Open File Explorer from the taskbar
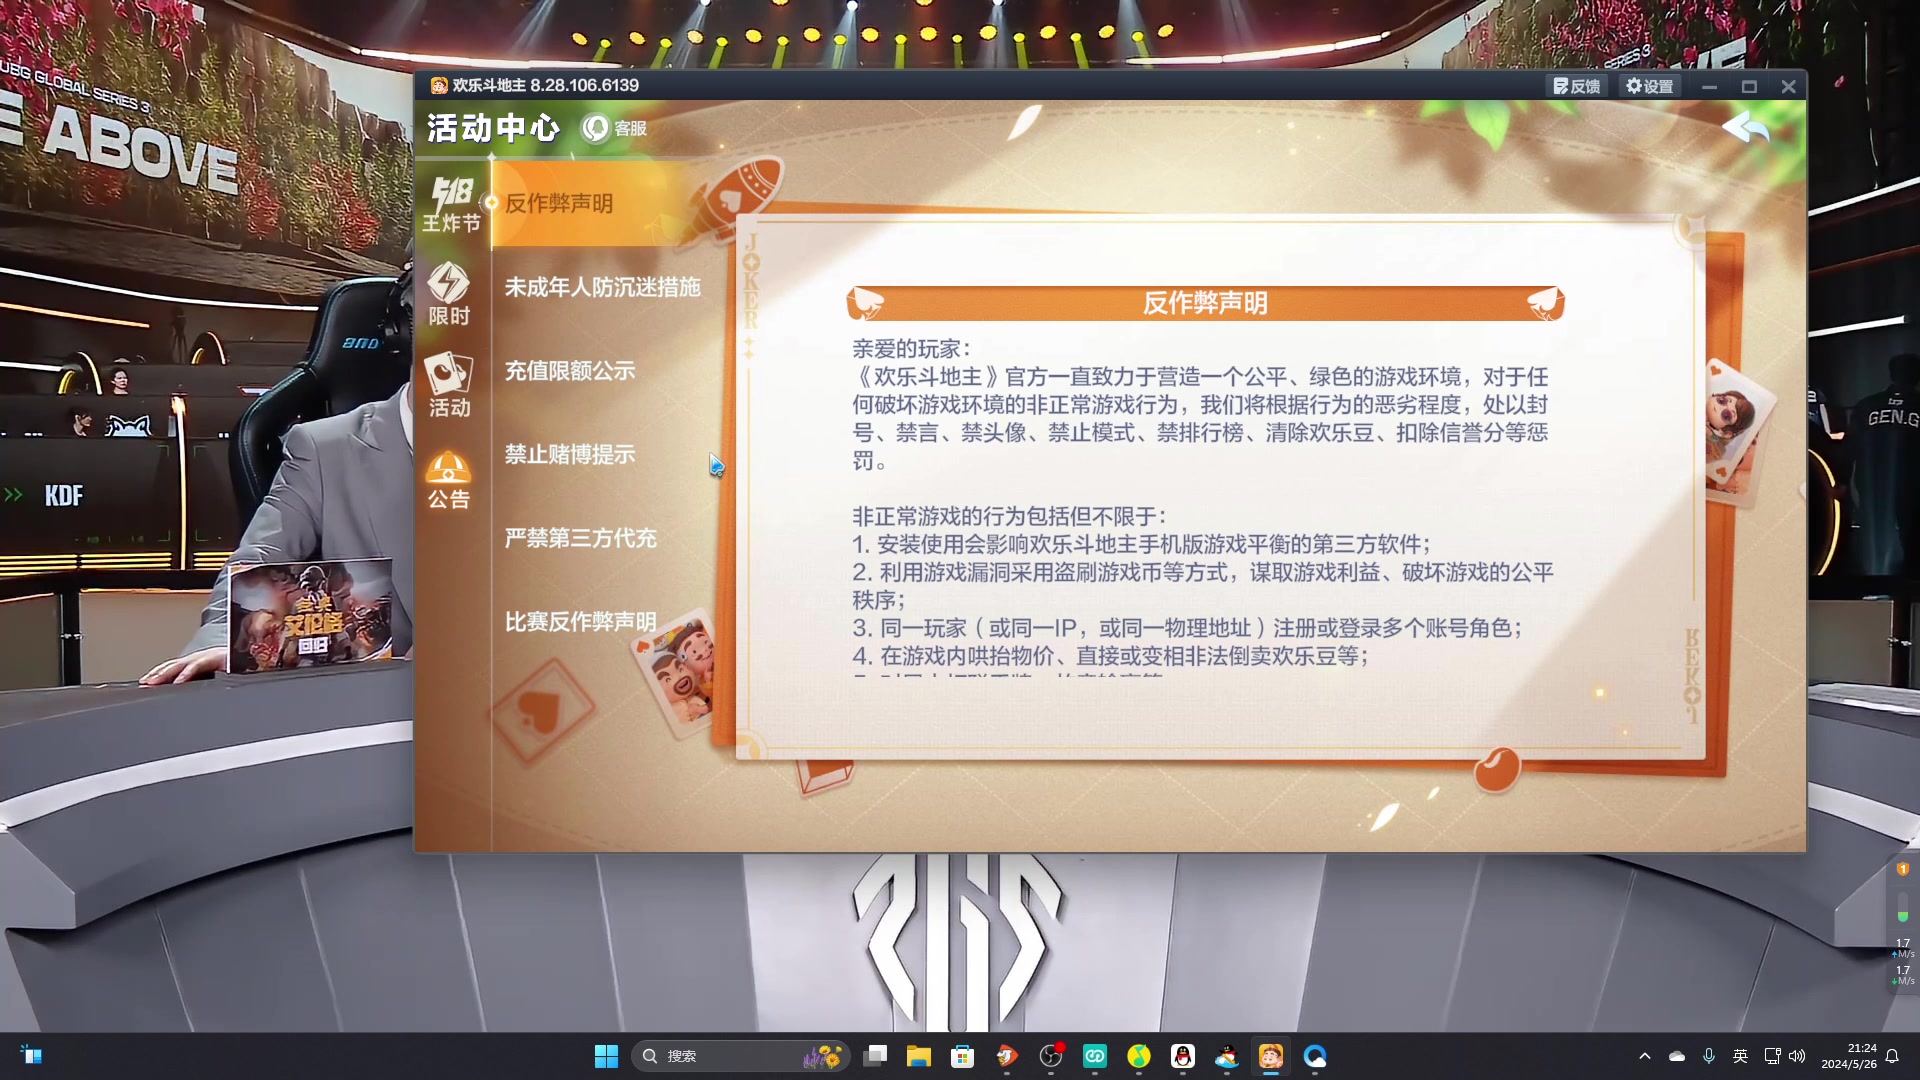 pos(919,1056)
